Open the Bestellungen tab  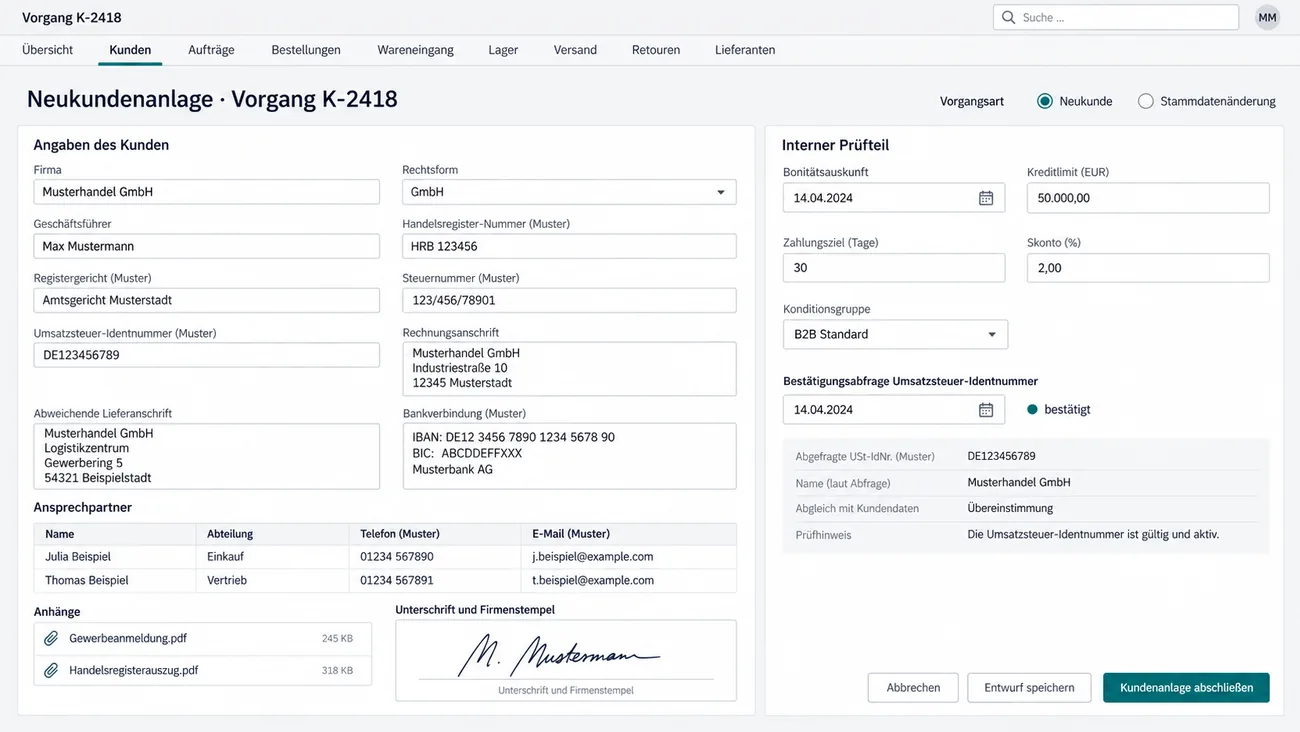(x=306, y=50)
